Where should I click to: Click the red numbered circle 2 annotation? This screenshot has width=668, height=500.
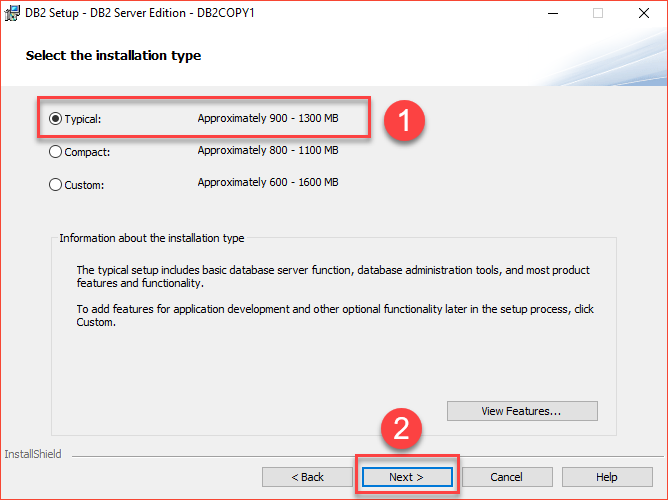tap(401, 428)
